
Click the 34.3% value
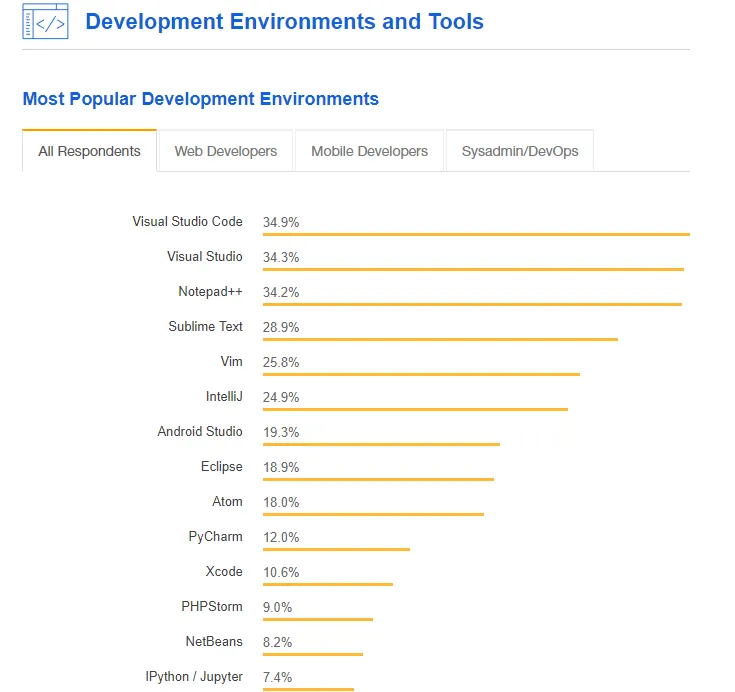281,257
